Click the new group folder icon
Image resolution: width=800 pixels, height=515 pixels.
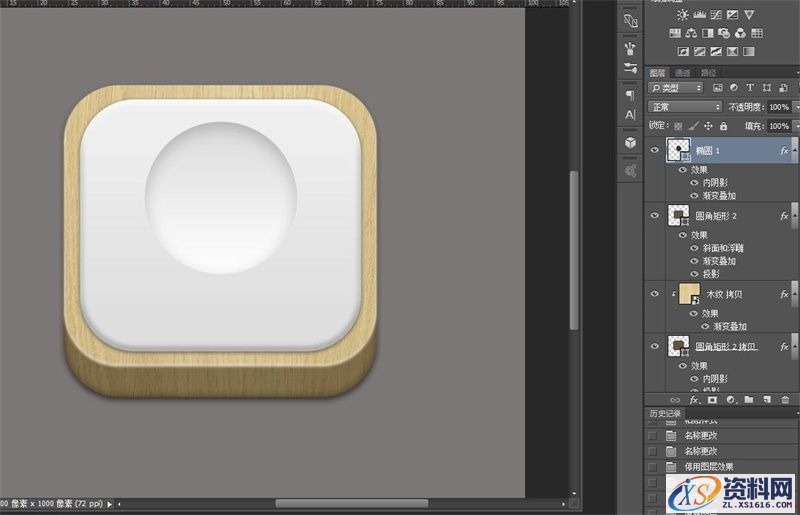[749, 399]
